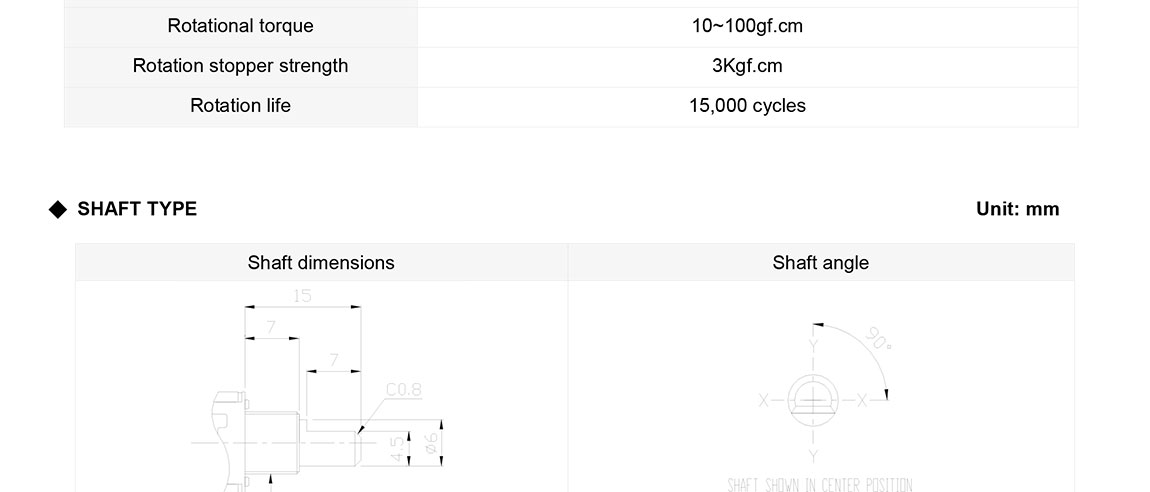Click the SHAFT TYPE section heading
This screenshot has width=1150, height=492.
137,209
